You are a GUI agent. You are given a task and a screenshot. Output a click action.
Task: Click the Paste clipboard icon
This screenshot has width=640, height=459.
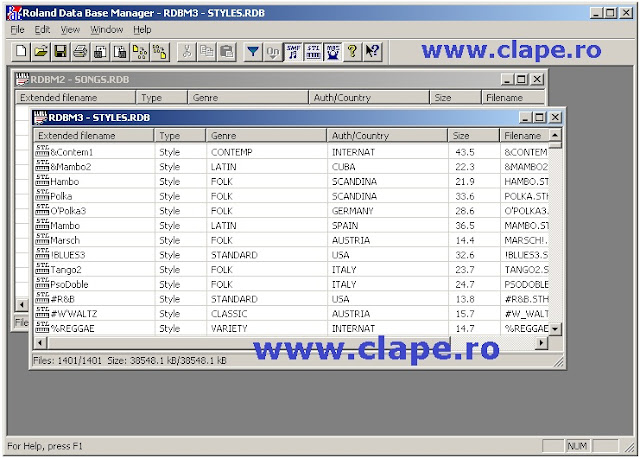click(227, 52)
